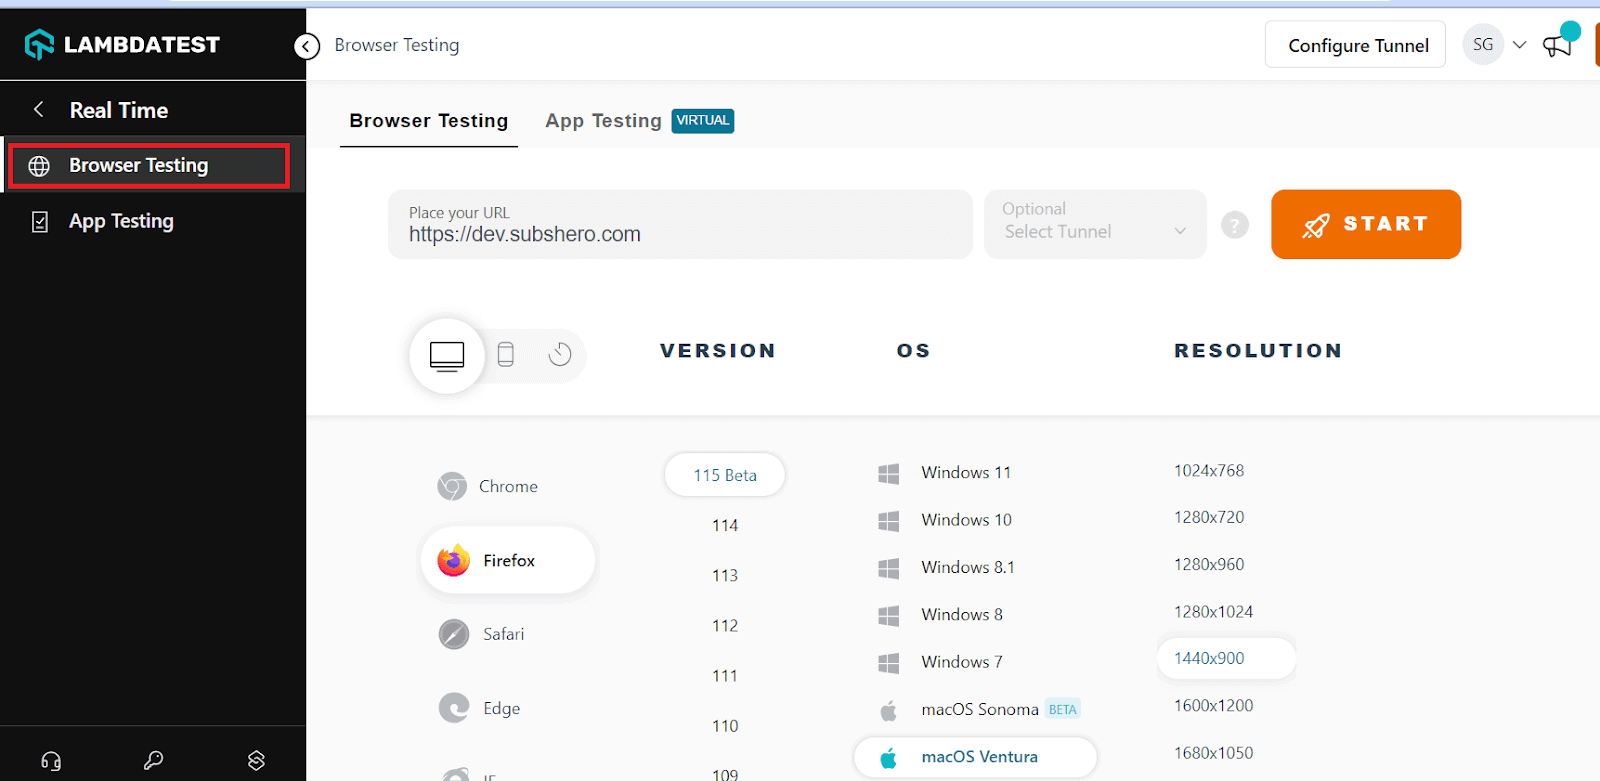Select version 110
Image resolution: width=1600 pixels, height=781 pixels.
[x=725, y=726]
